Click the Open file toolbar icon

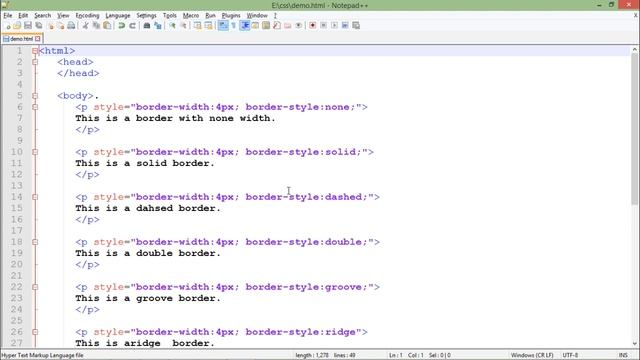pos(17,25)
